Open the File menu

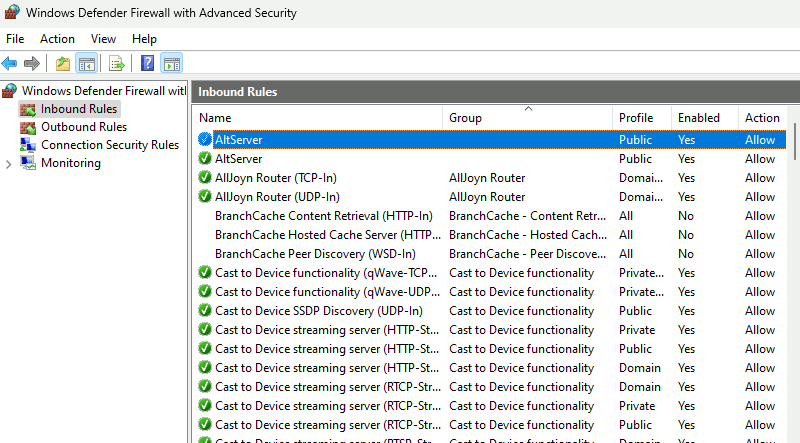(x=15, y=39)
